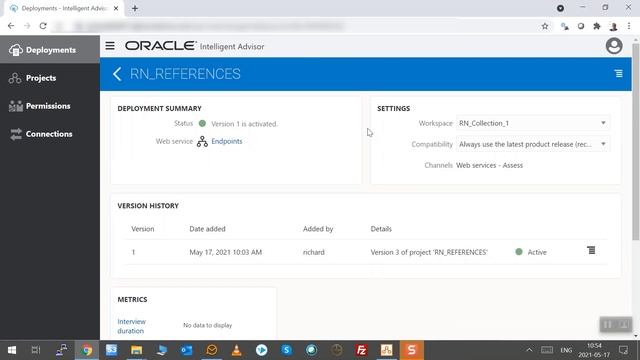The image size is (640, 360).
Task: Close the Deployments browser tab
Action: pos(116,8)
